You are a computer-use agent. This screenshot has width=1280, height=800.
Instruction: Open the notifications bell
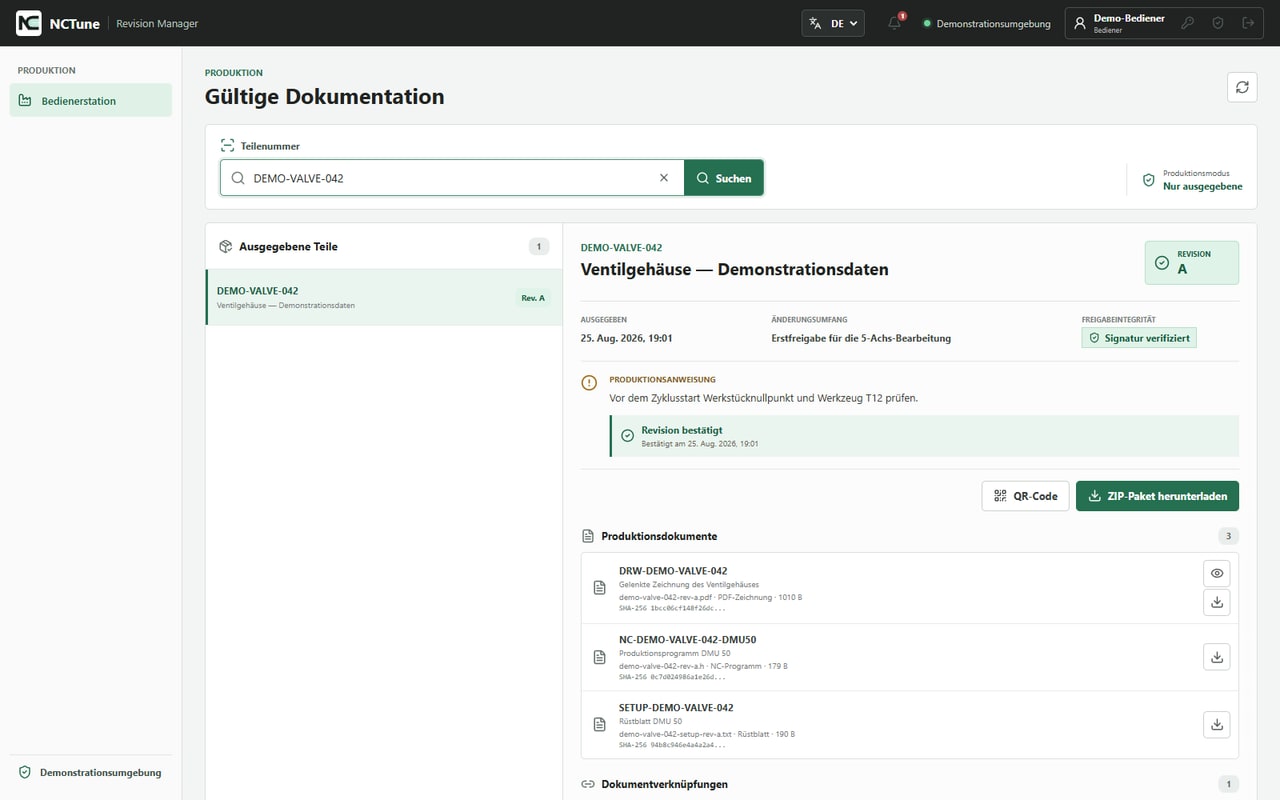pos(895,23)
